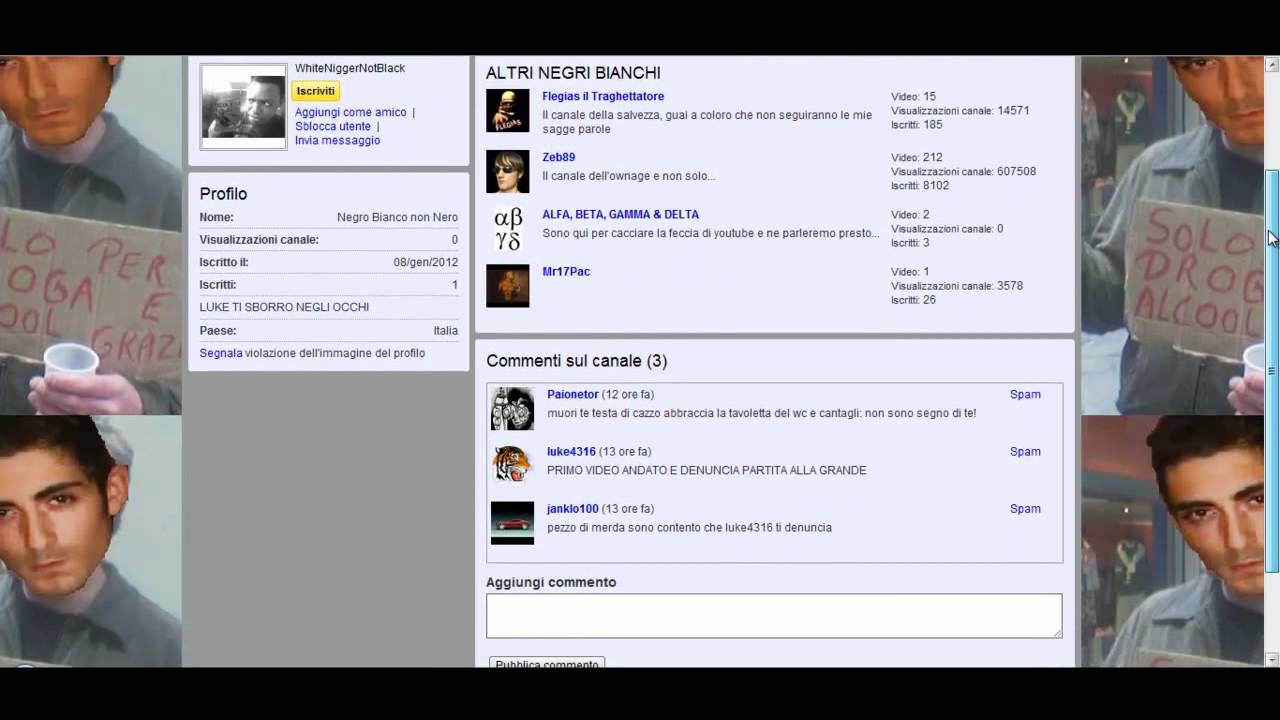
Task: Click inside the 'Aggiungi commento' text box
Action: point(774,616)
